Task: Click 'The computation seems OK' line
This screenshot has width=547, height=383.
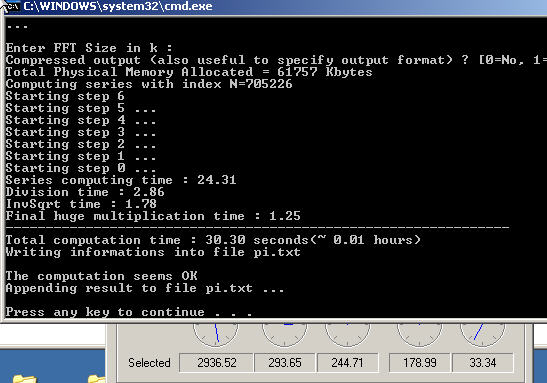Action: tap(101, 276)
